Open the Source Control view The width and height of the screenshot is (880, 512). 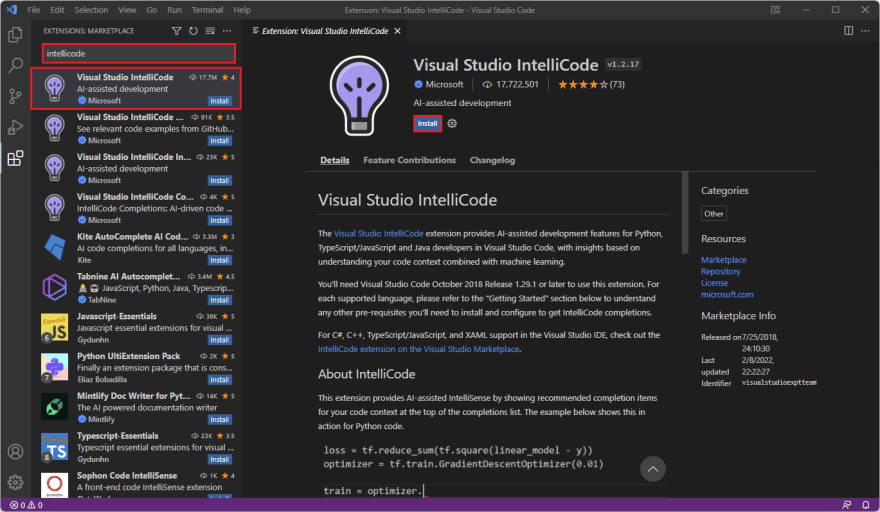15,96
